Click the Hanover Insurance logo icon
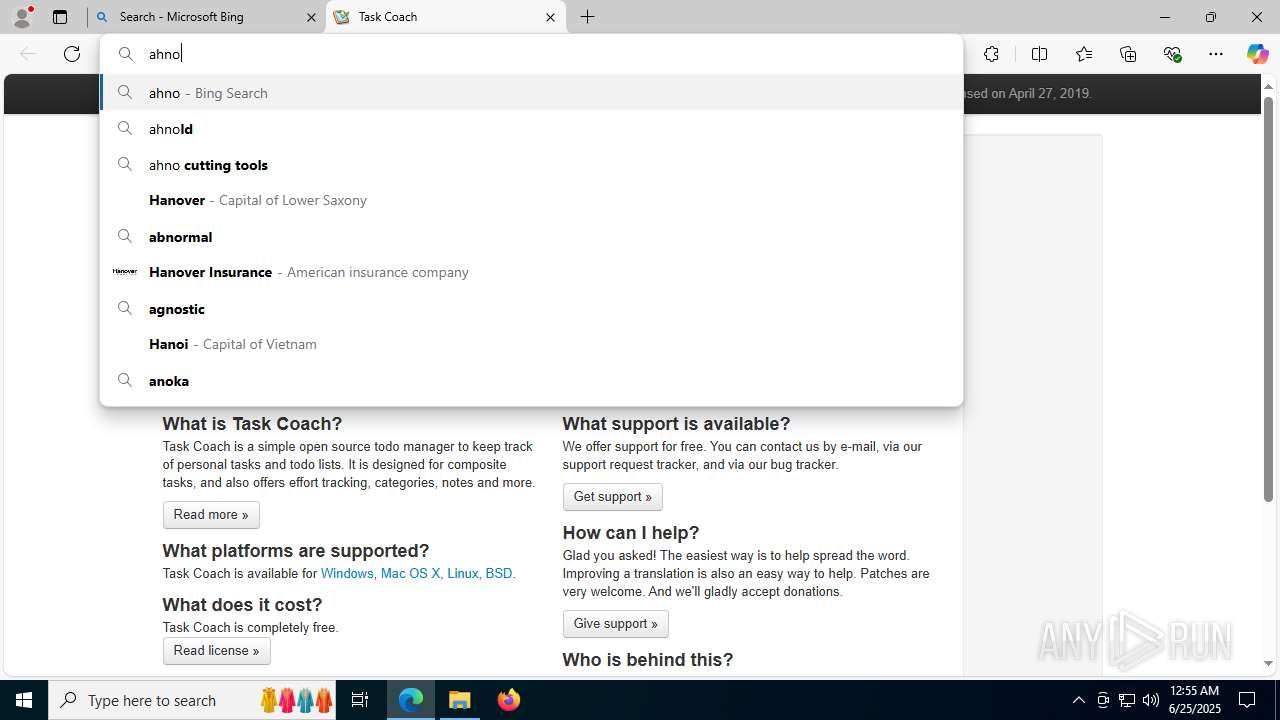This screenshot has width=1280, height=720. (125, 272)
